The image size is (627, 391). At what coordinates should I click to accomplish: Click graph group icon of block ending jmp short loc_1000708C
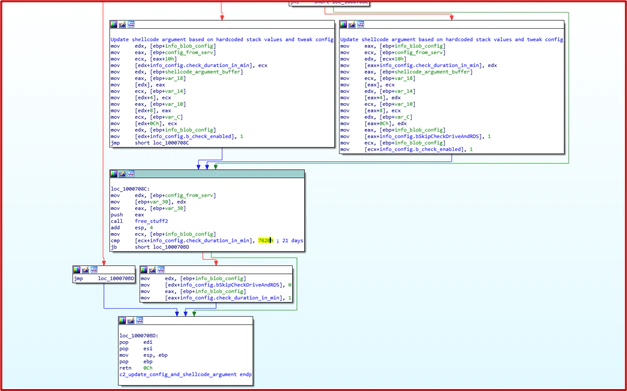131,25
